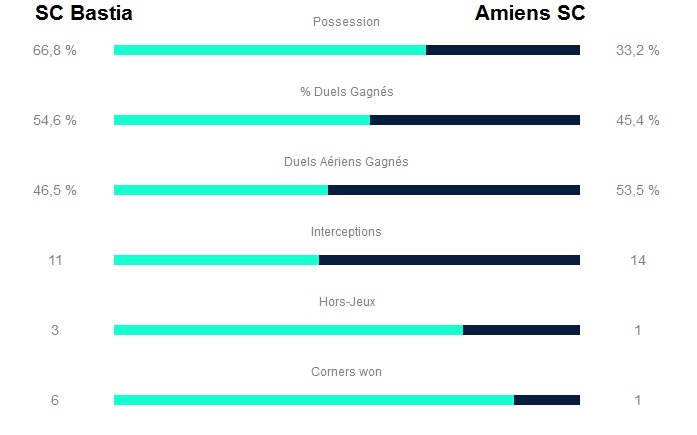This screenshot has width=697, height=435.
Task: Click the 66,8 % possession value
Action: tap(55, 50)
